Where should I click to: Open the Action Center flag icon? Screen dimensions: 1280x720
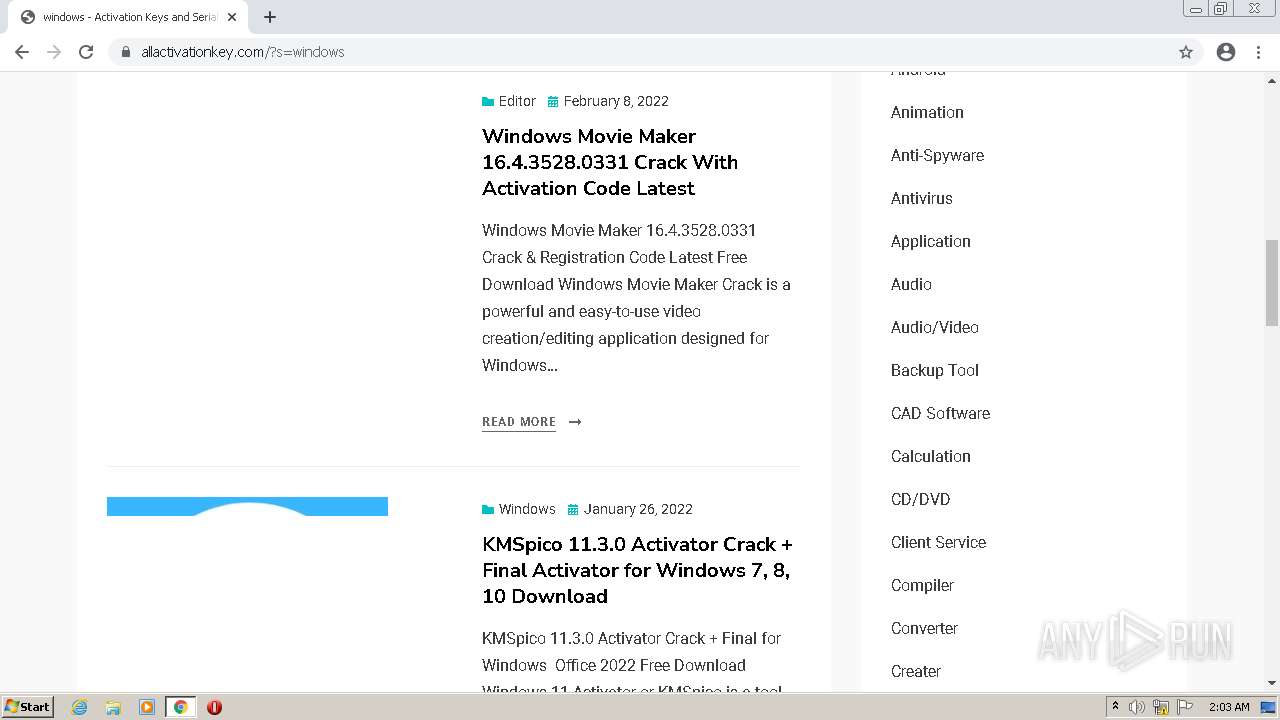click(1185, 707)
